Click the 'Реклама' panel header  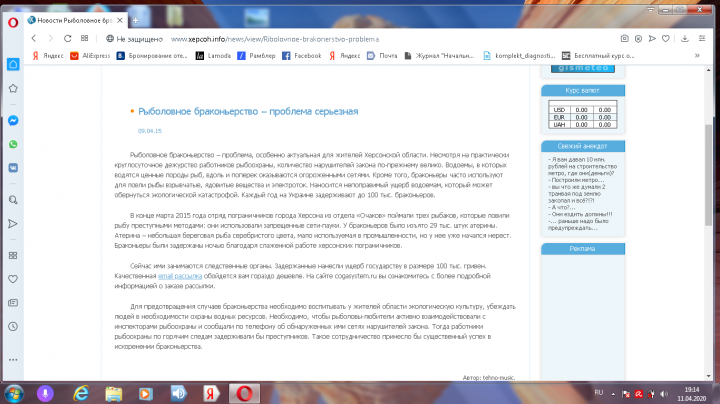click(x=583, y=249)
